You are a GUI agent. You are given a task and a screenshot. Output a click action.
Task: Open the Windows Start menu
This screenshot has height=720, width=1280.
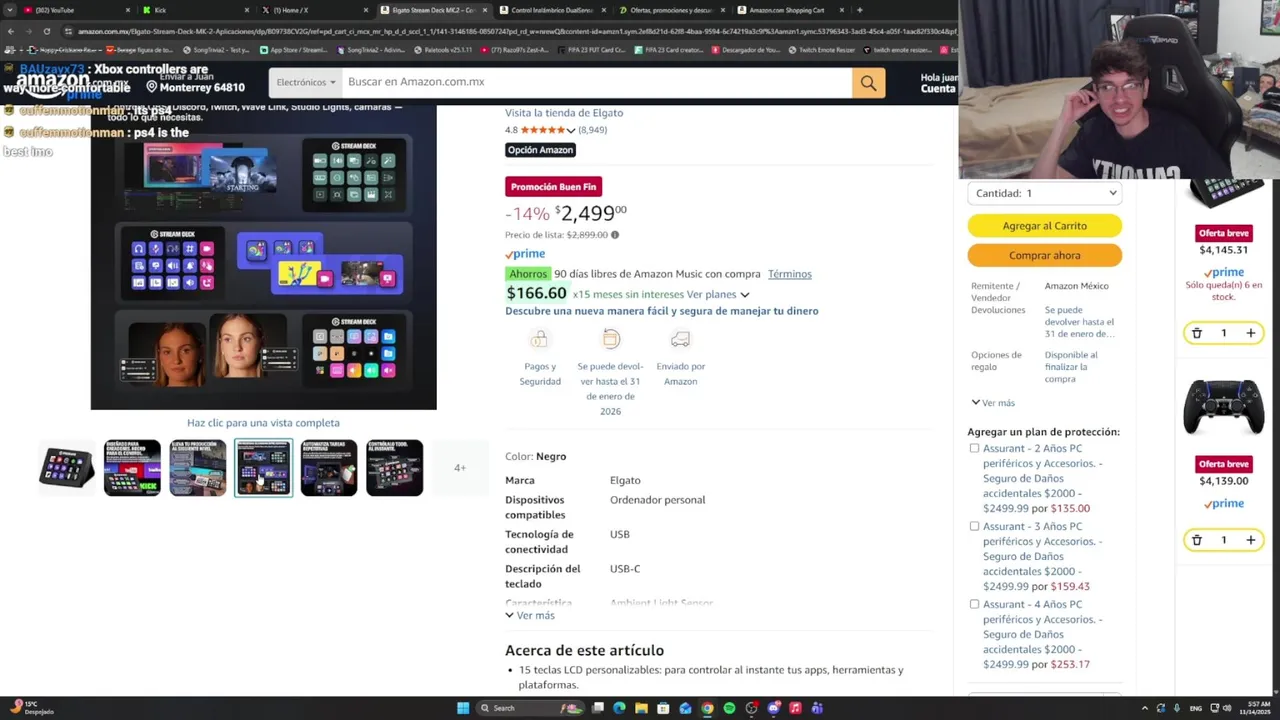[463, 708]
